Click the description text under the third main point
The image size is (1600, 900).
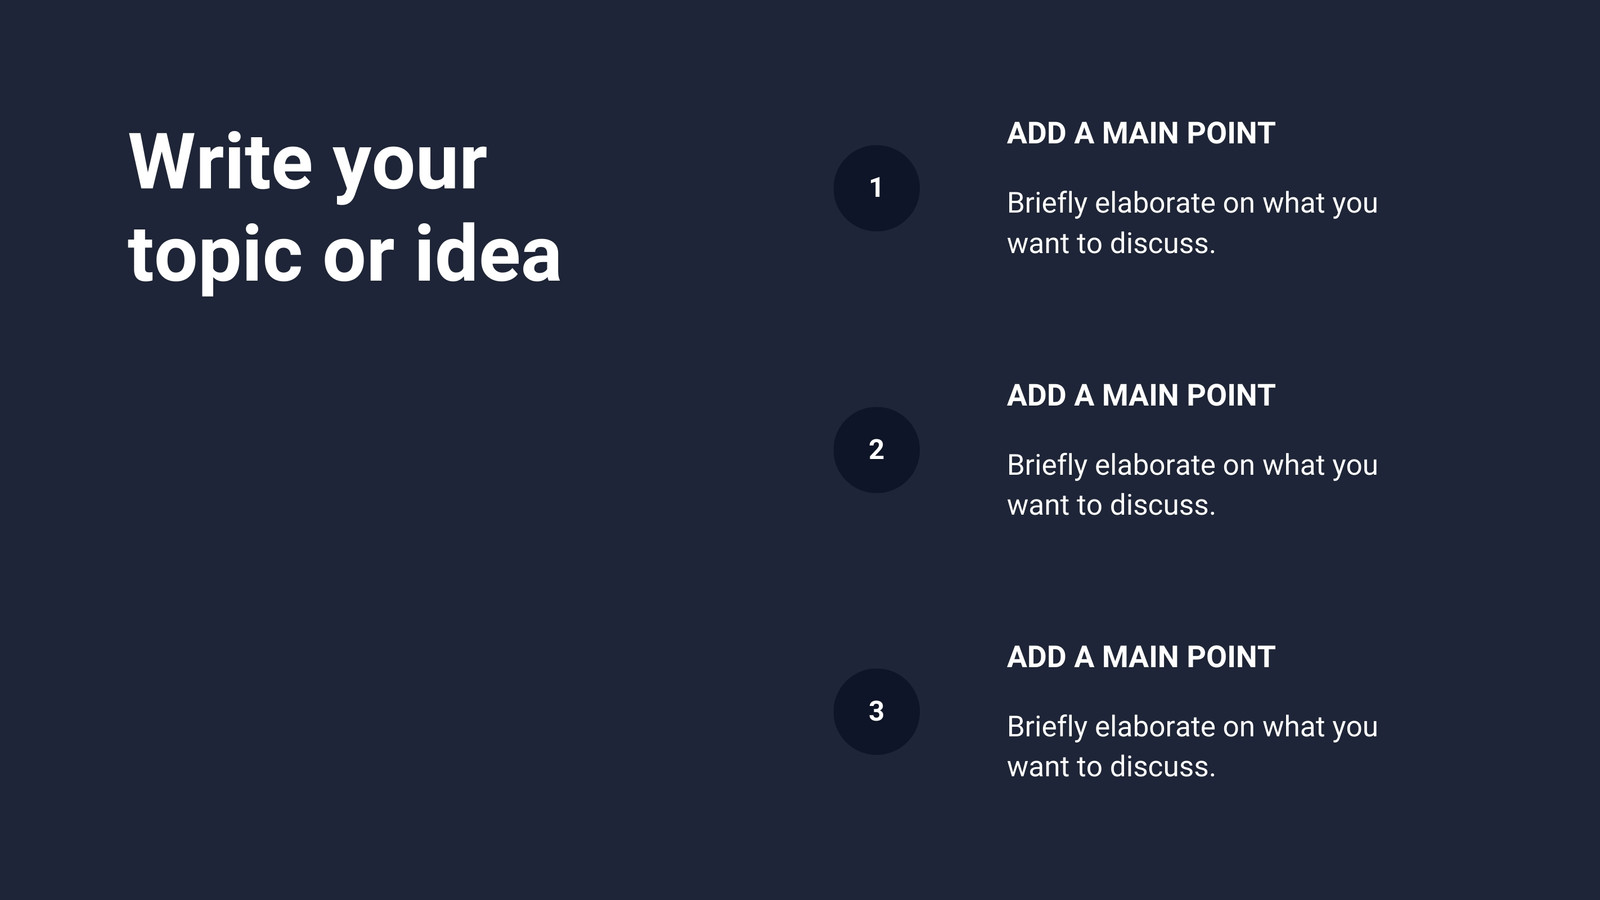point(1192,747)
